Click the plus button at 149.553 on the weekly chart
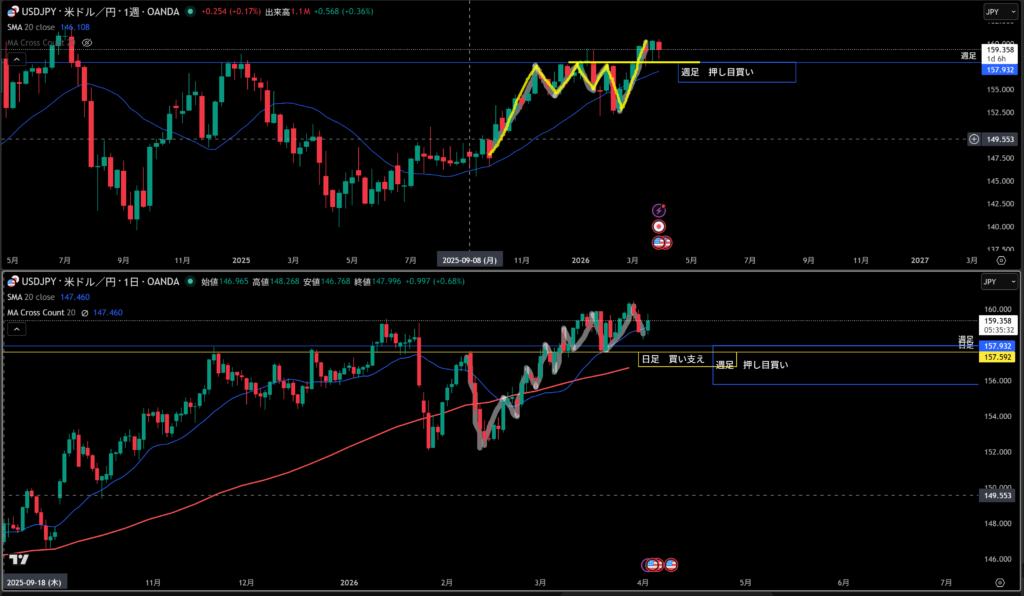This screenshot has width=1024, height=596. tap(974, 139)
